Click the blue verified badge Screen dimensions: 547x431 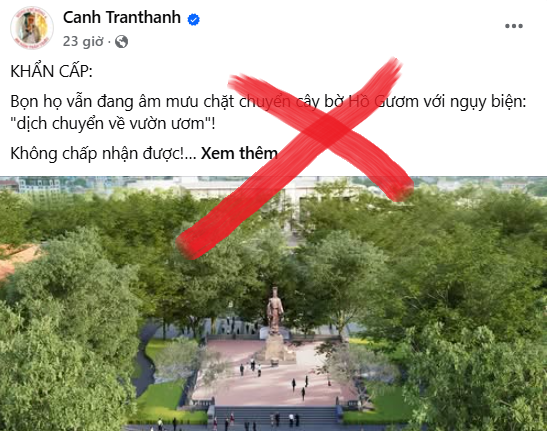point(194,19)
